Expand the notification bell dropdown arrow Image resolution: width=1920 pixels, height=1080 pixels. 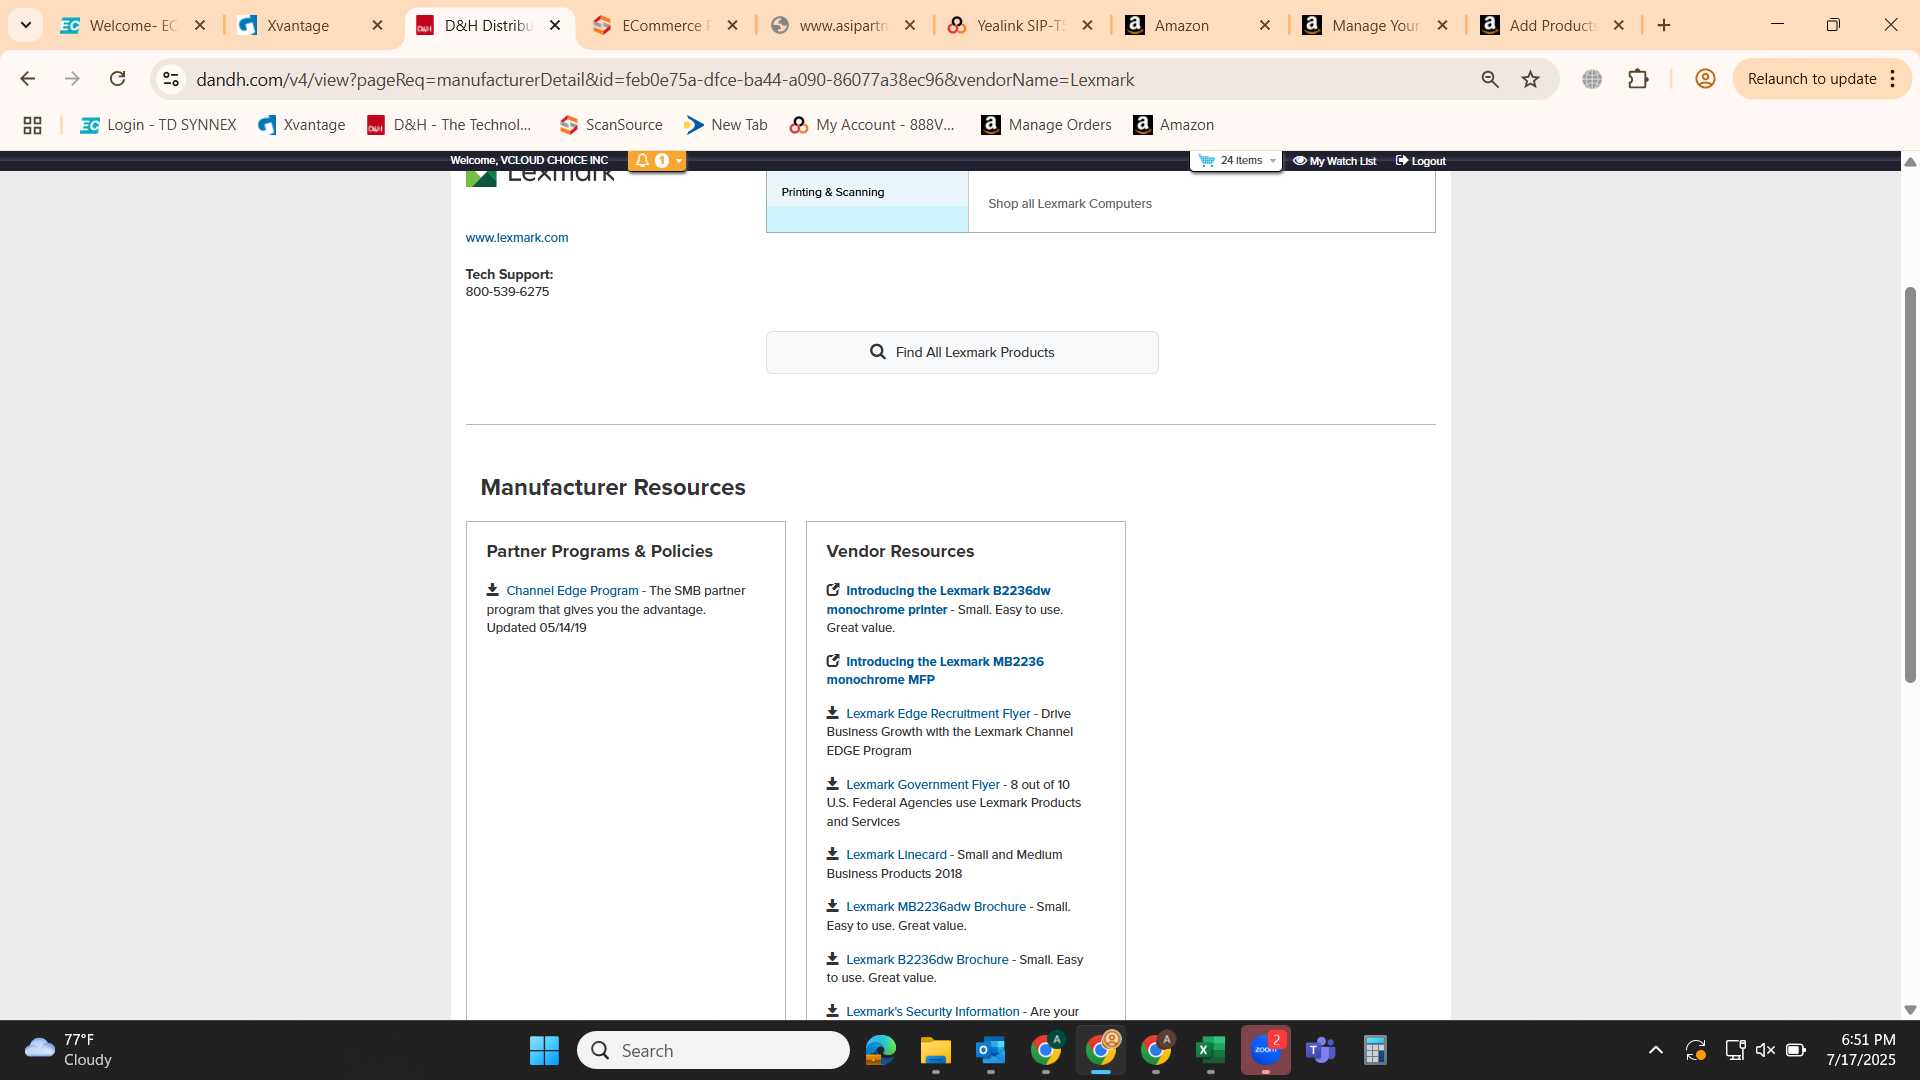pos(678,160)
